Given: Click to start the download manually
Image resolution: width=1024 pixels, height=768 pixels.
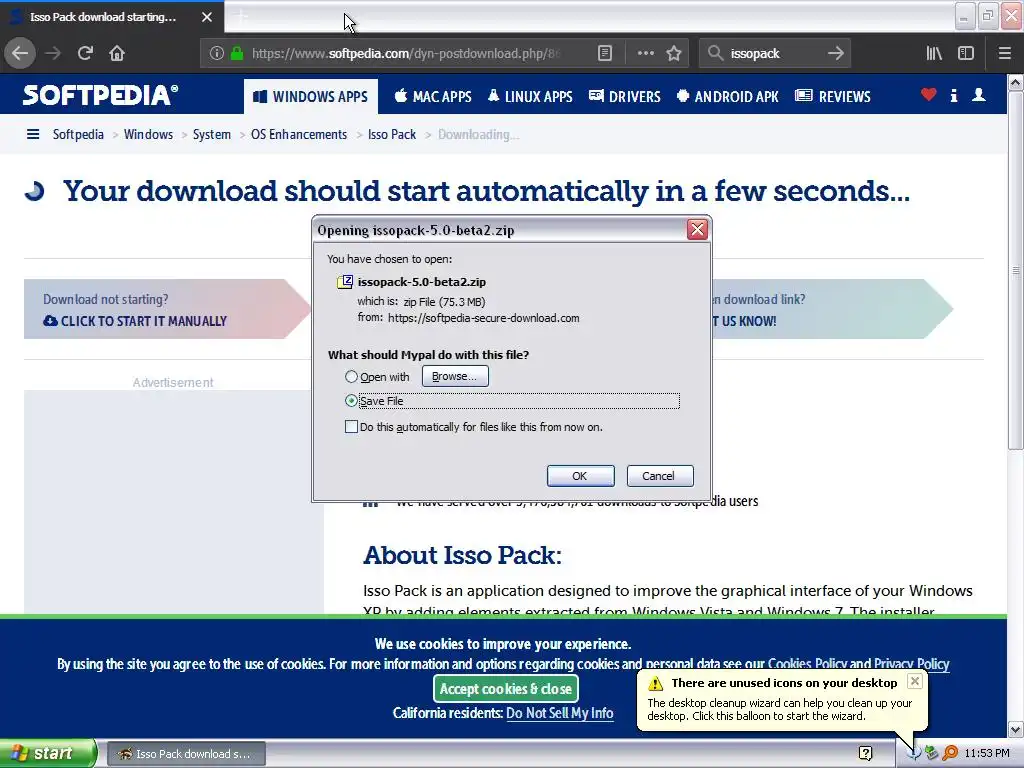Looking at the screenshot, I should [x=135, y=321].
